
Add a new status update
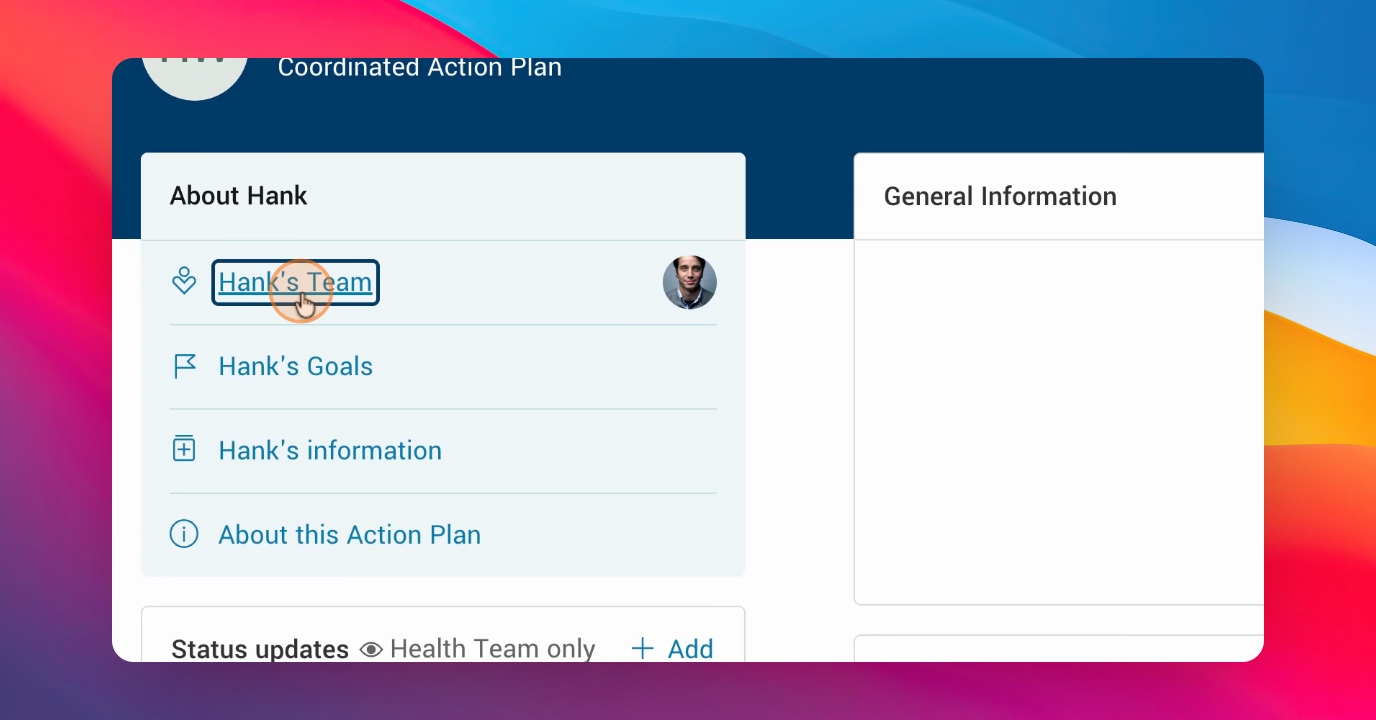(x=673, y=649)
